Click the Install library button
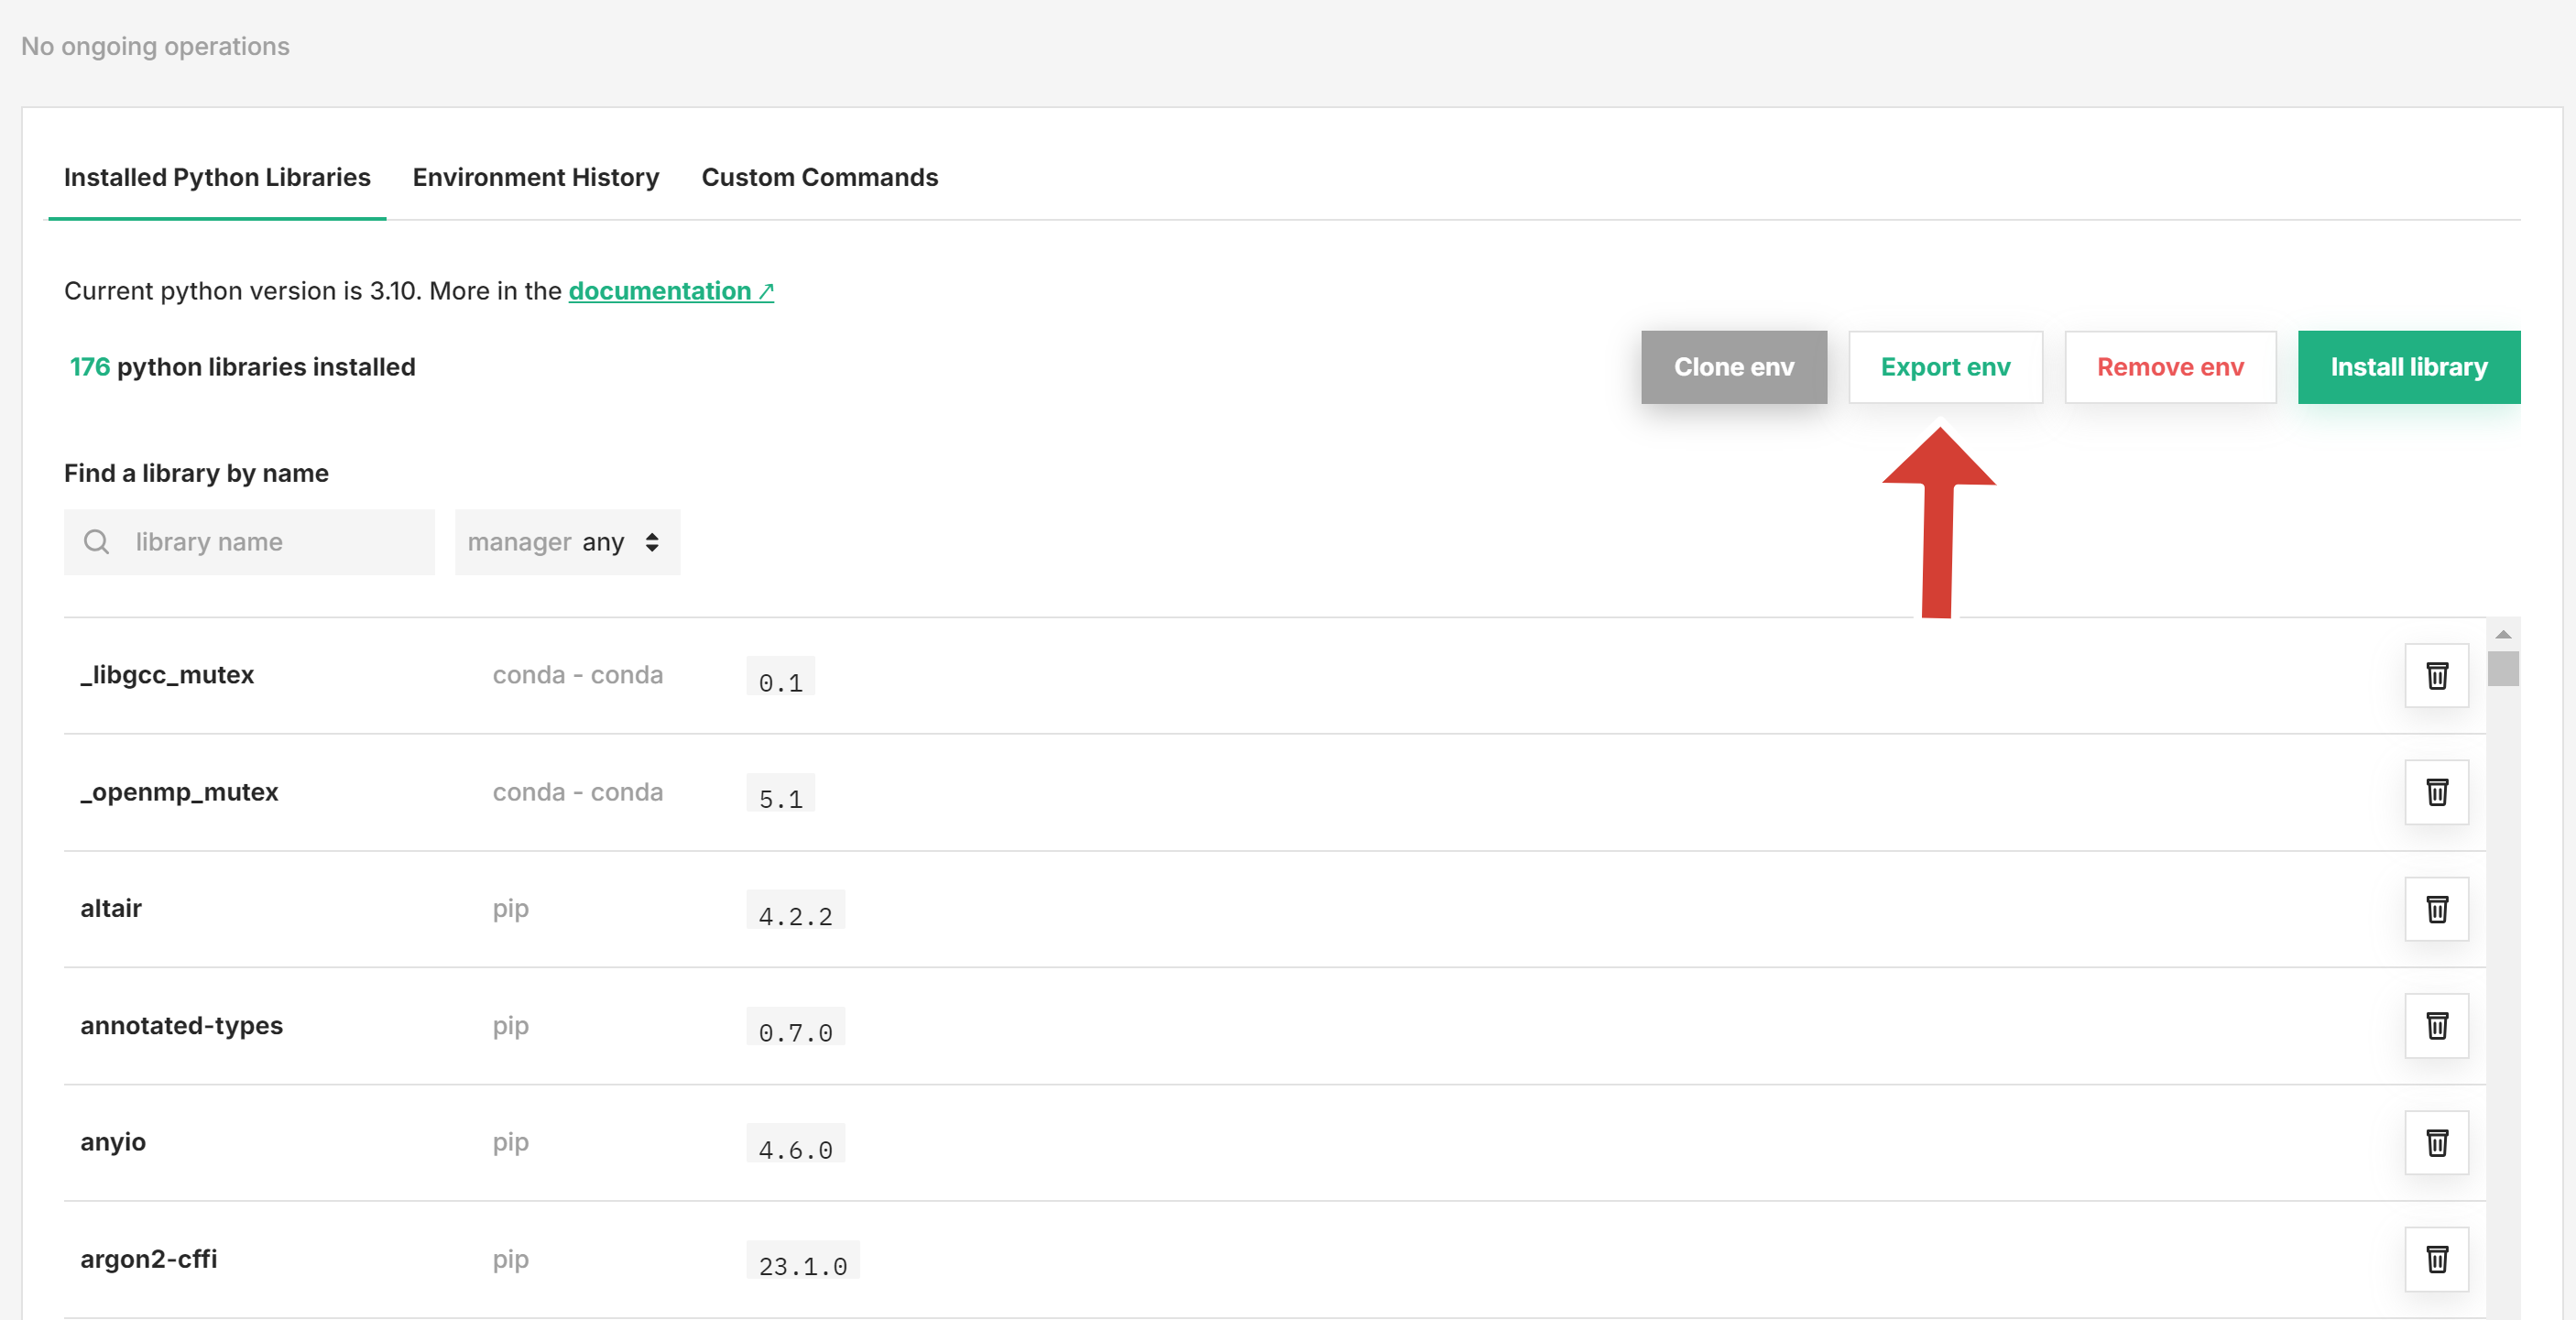2576x1320 pixels. (2408, 367)
